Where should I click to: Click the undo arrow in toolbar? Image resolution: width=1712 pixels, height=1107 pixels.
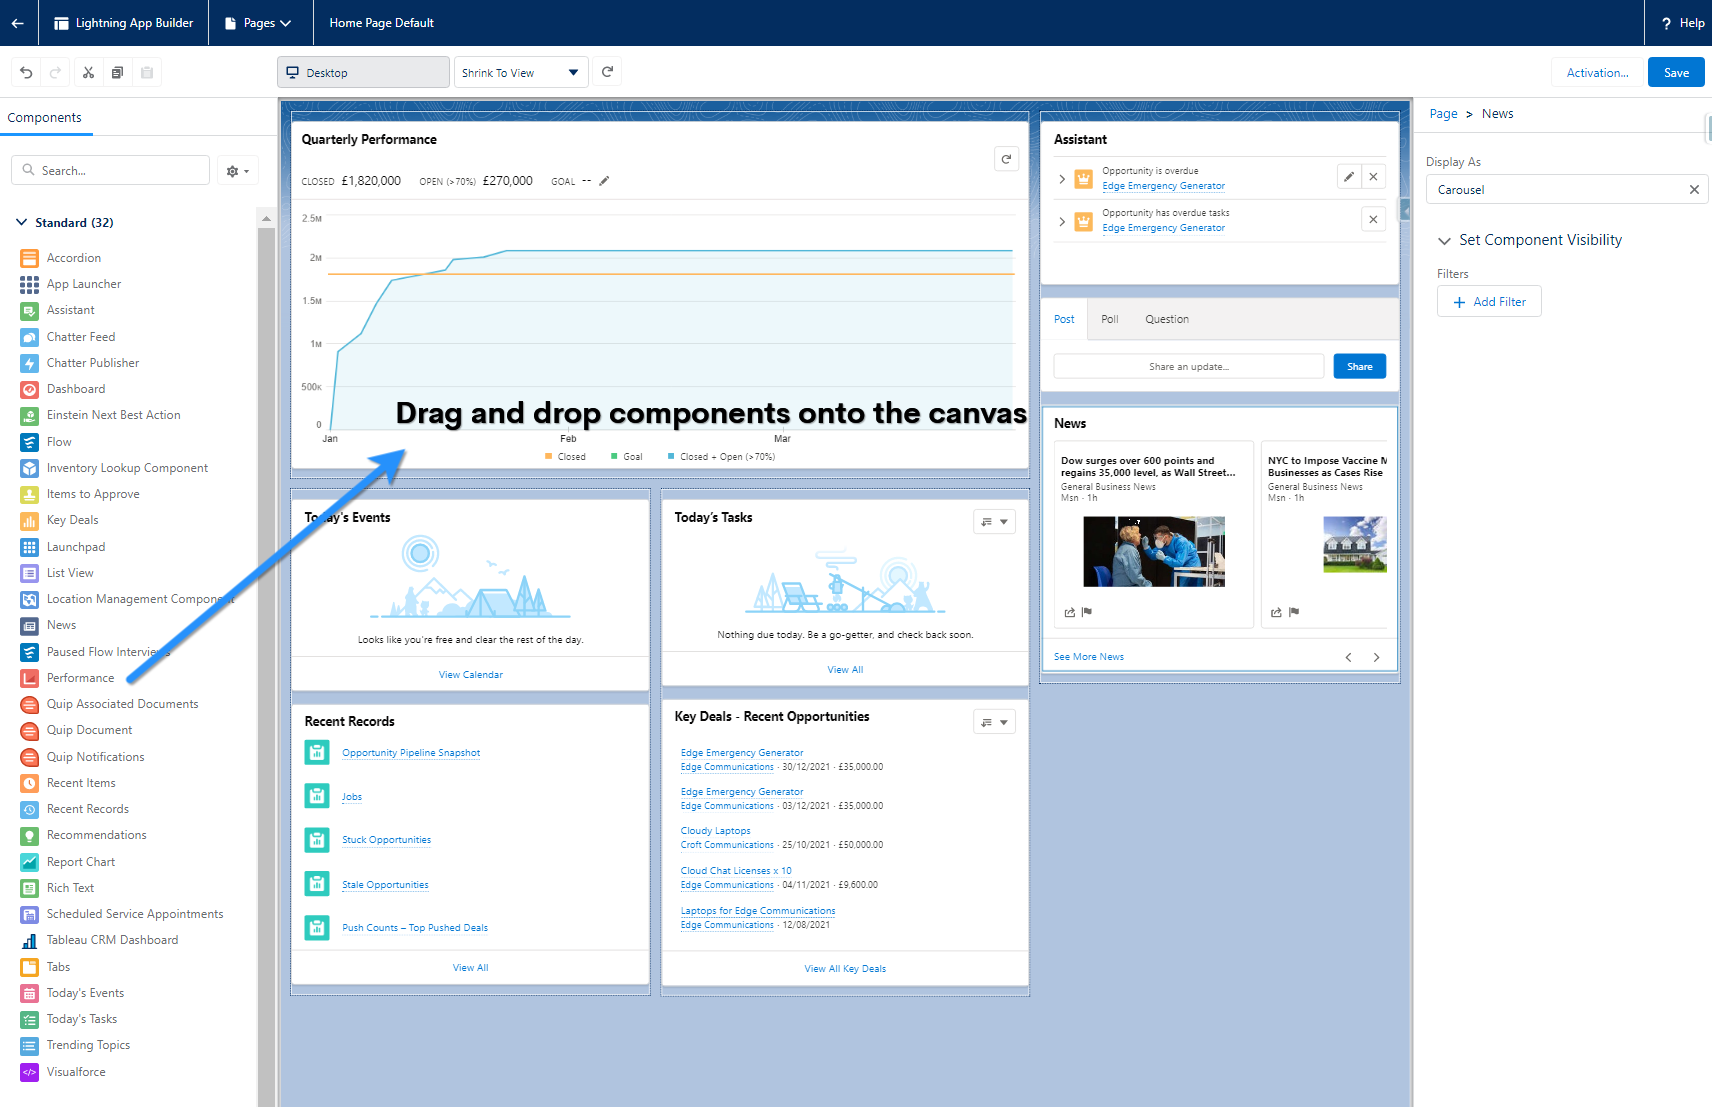[x=26, y=73]
